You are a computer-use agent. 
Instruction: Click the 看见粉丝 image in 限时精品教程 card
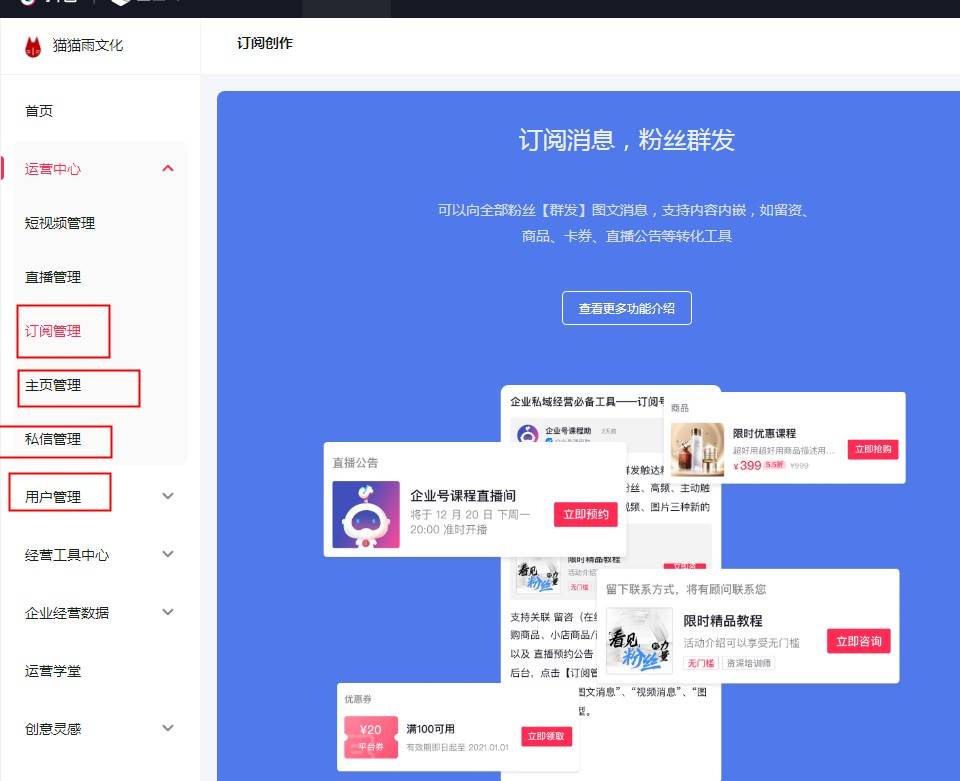click(639, 640)
